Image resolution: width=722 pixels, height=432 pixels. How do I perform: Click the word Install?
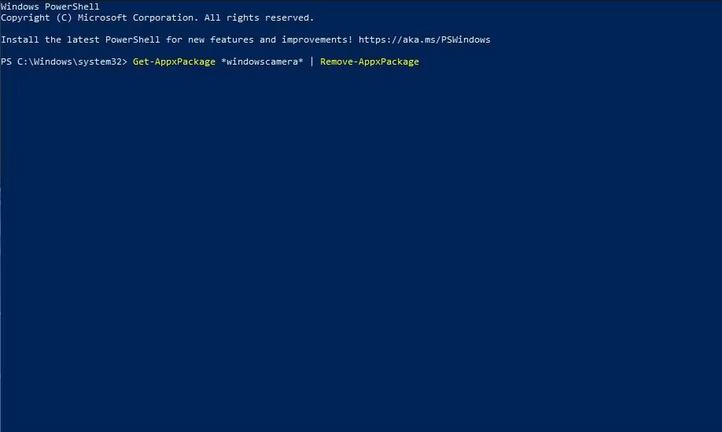click(x=20, y=40)
